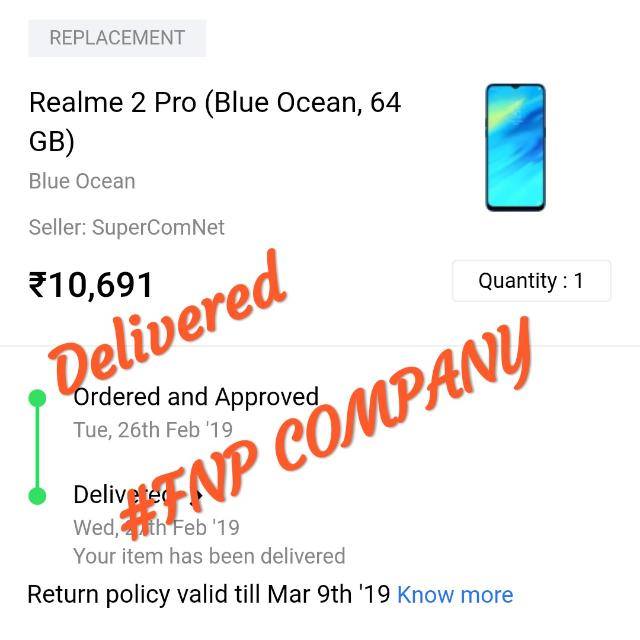Tap the REPLACEMENT label badge
Image resolution: width=640 pixels, height=640 pixels.
[x=117, y=38]
